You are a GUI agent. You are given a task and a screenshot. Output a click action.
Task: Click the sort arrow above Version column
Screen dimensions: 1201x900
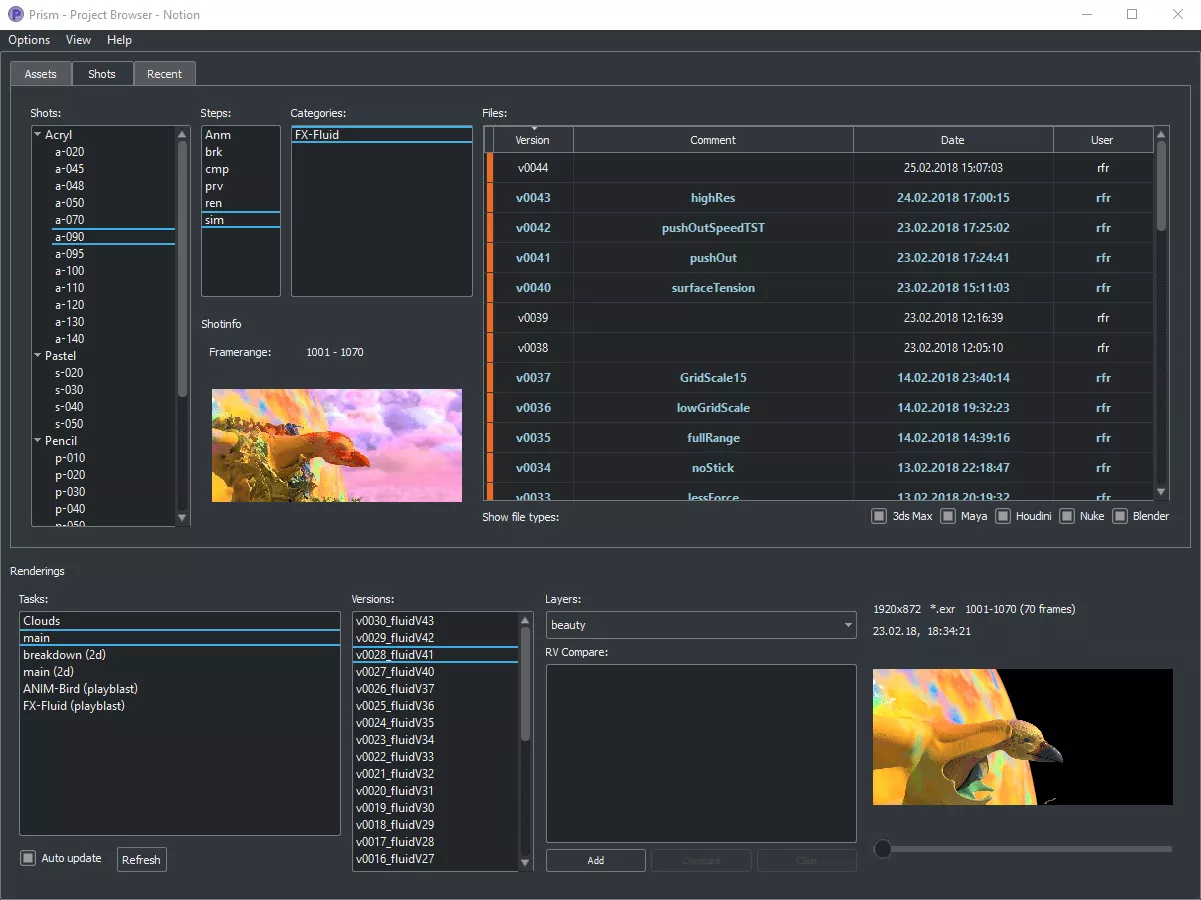[x=533, y=129]
